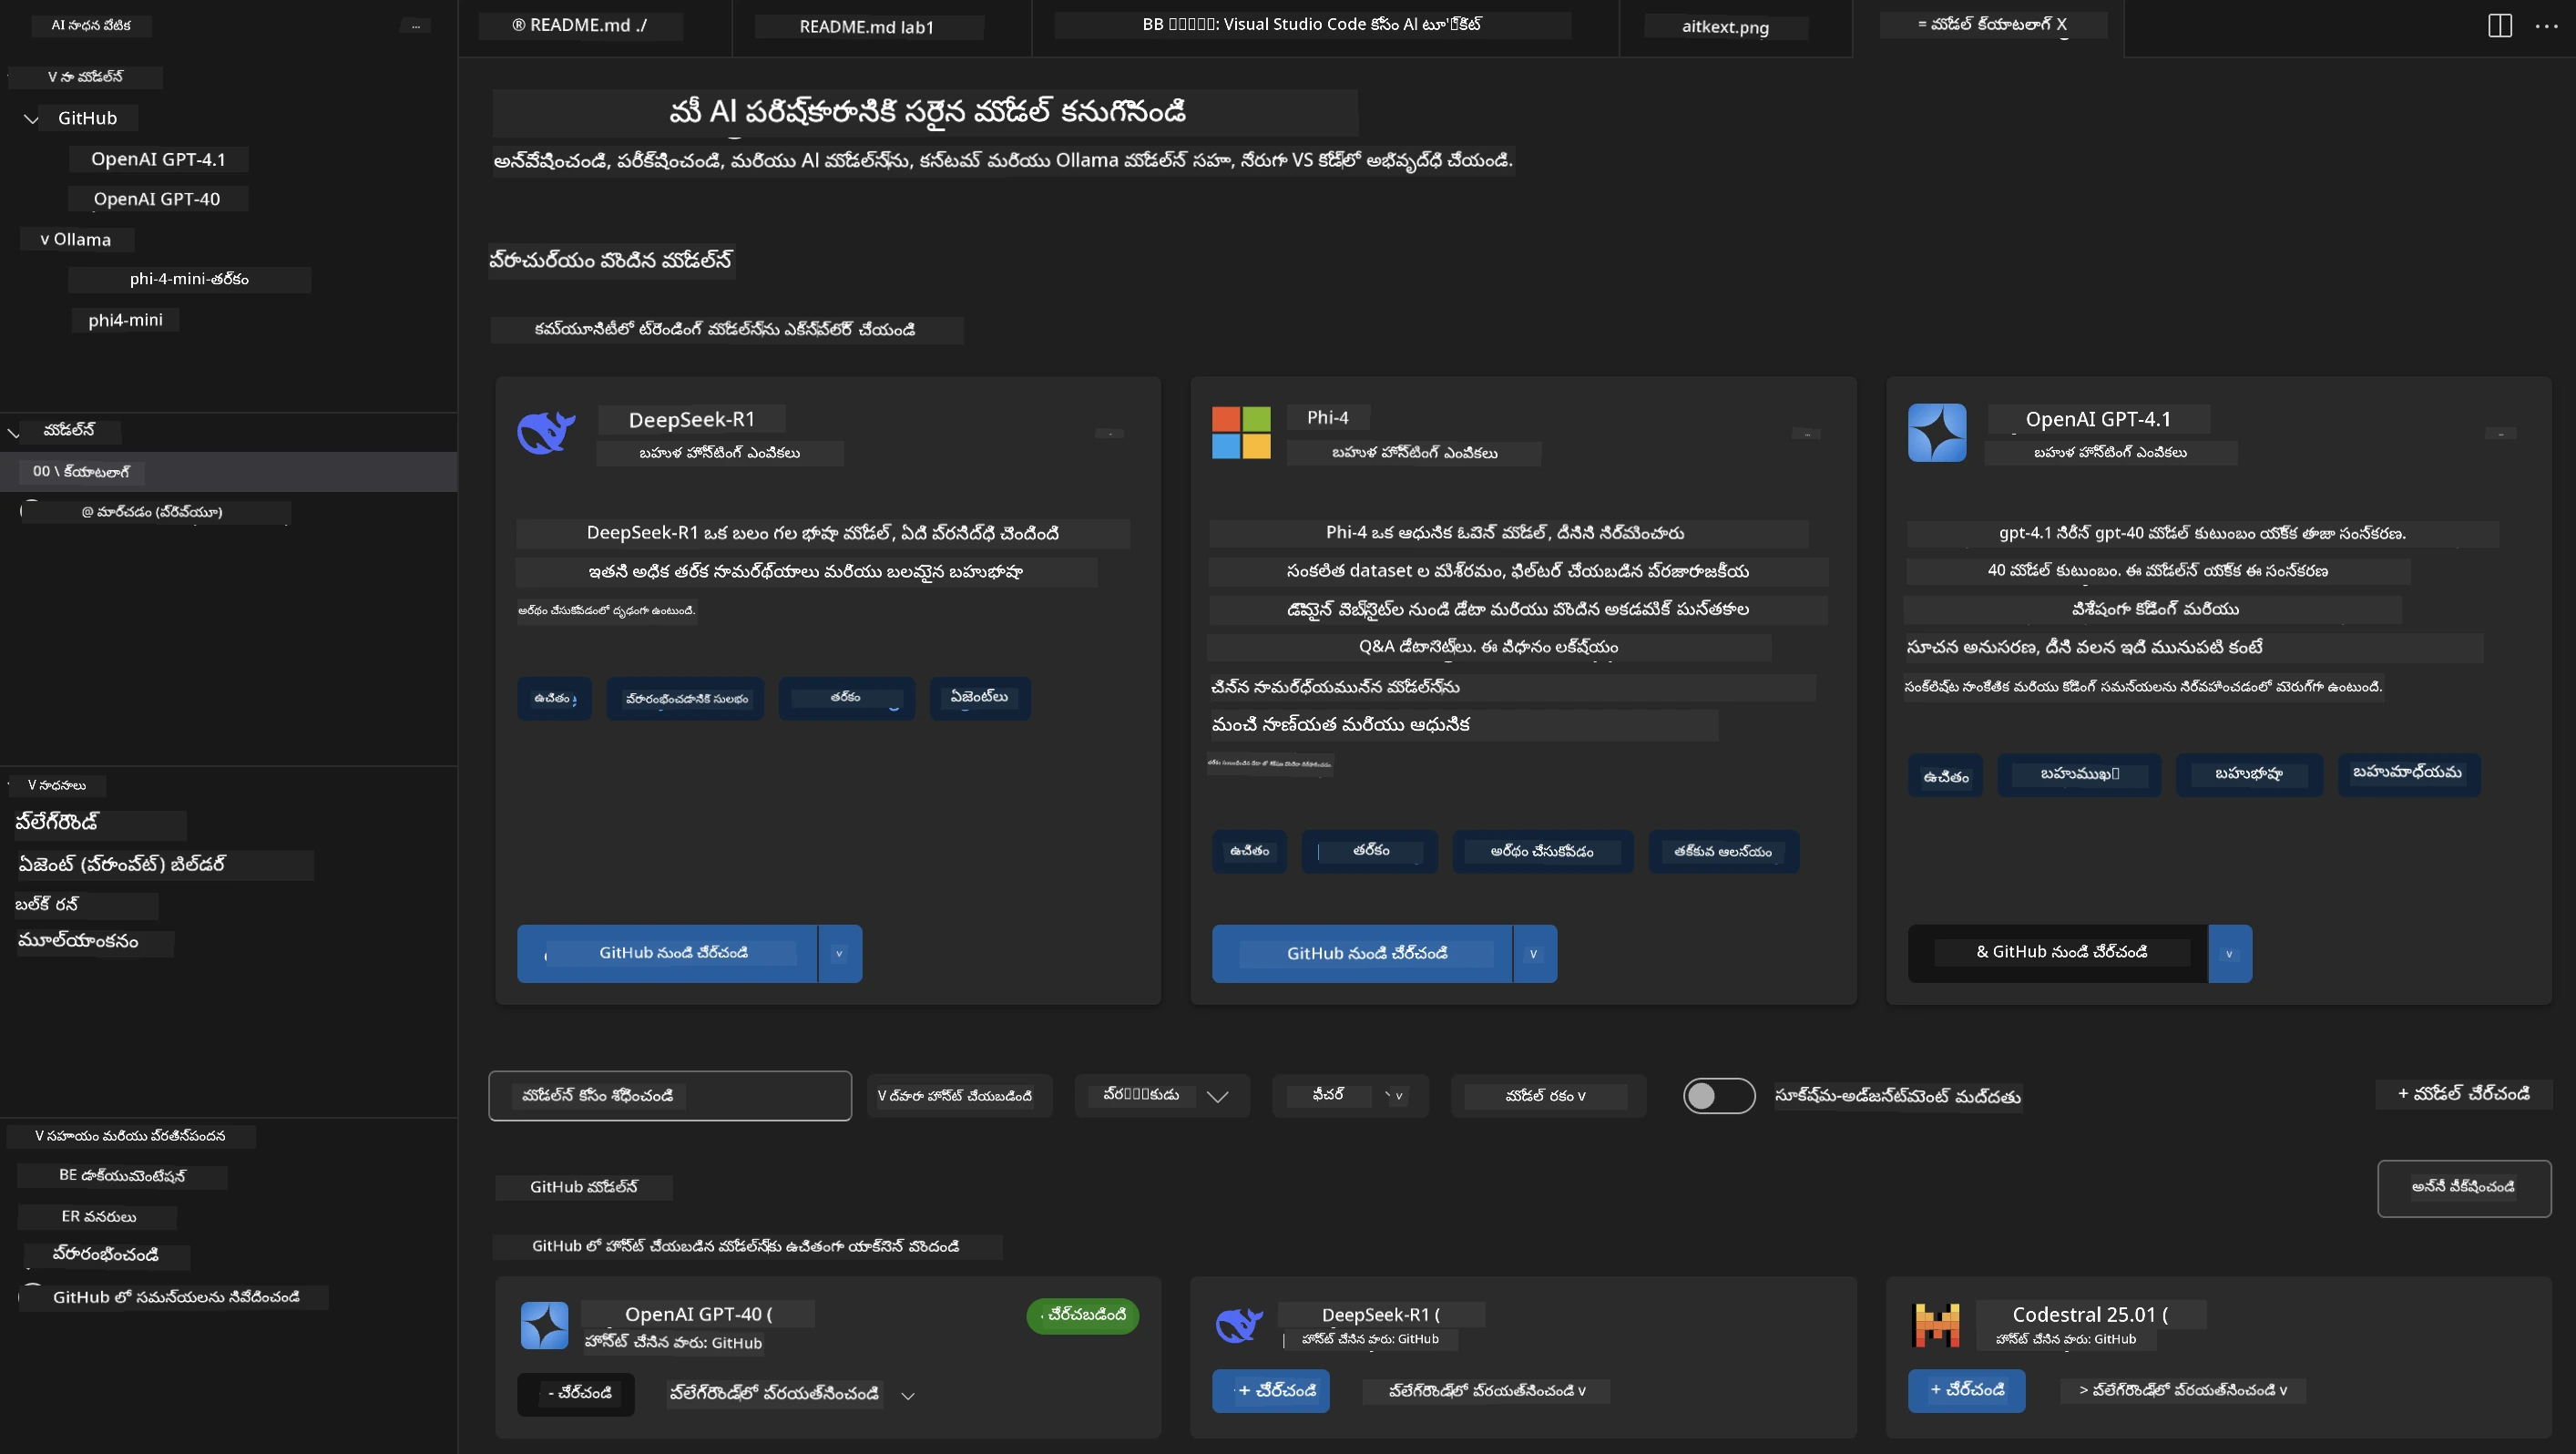Collapse Help and Feedback section

point(38,1136)
